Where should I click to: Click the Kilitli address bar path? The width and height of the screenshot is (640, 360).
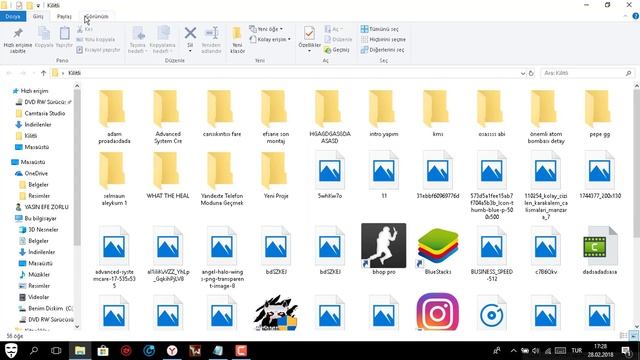pos(74,73)
